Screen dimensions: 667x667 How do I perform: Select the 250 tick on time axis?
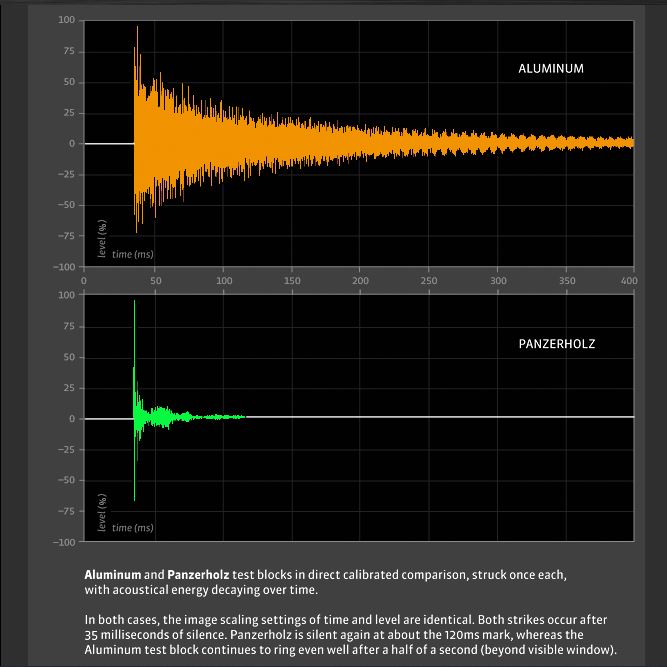pyautogui.click(x=429, y=281)
